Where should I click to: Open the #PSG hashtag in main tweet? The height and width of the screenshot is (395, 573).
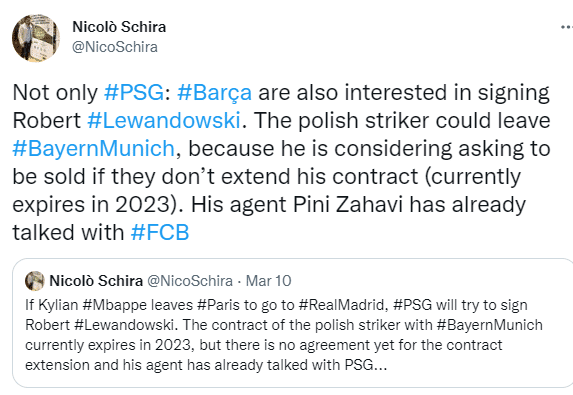134,92
